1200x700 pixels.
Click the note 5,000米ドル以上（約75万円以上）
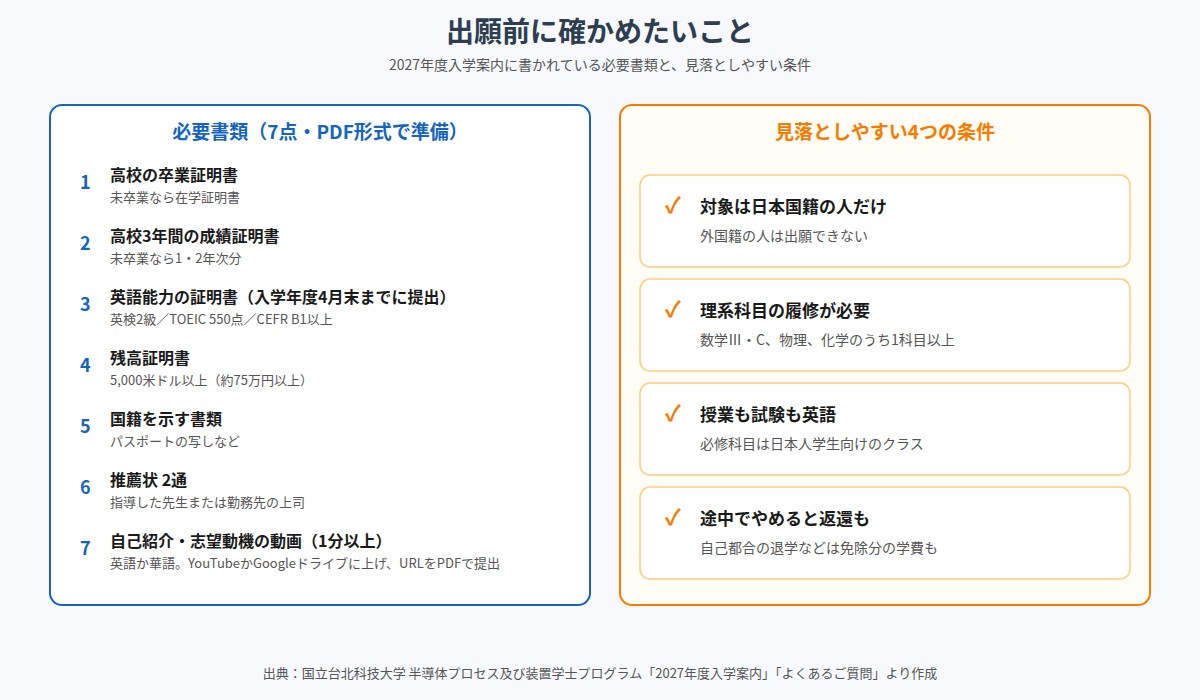(212, 381)
